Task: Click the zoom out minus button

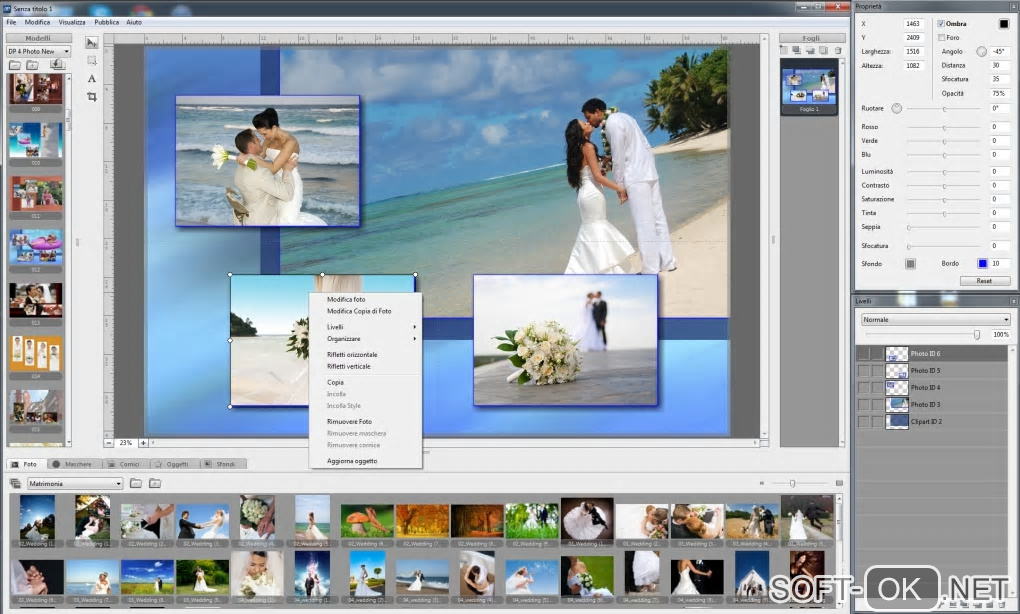Action: [109, 442]
